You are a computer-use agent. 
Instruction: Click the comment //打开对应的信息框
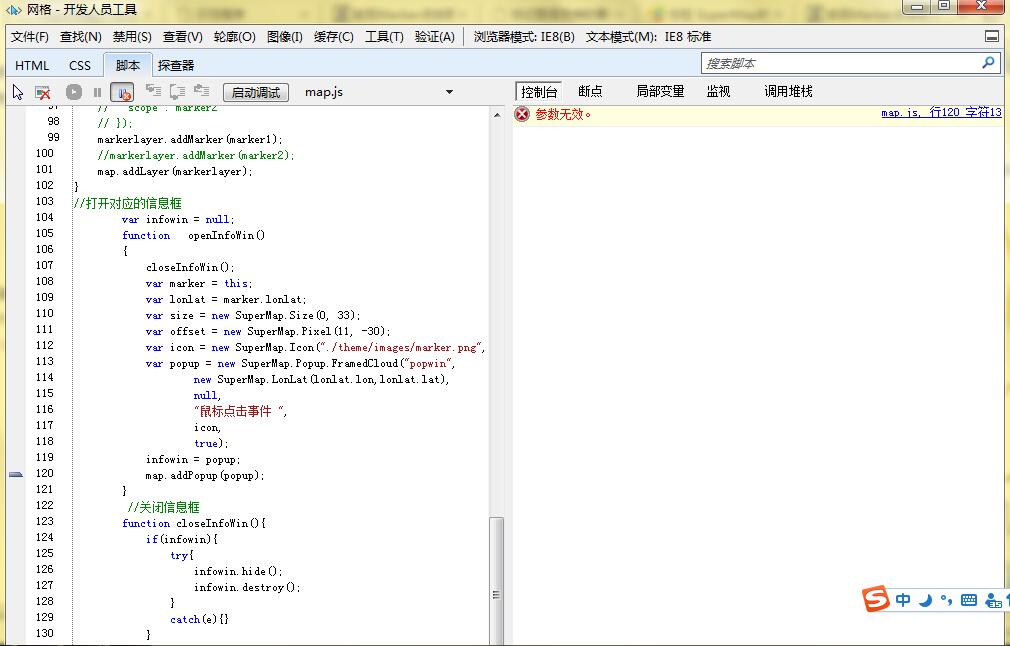pos(128,204)
